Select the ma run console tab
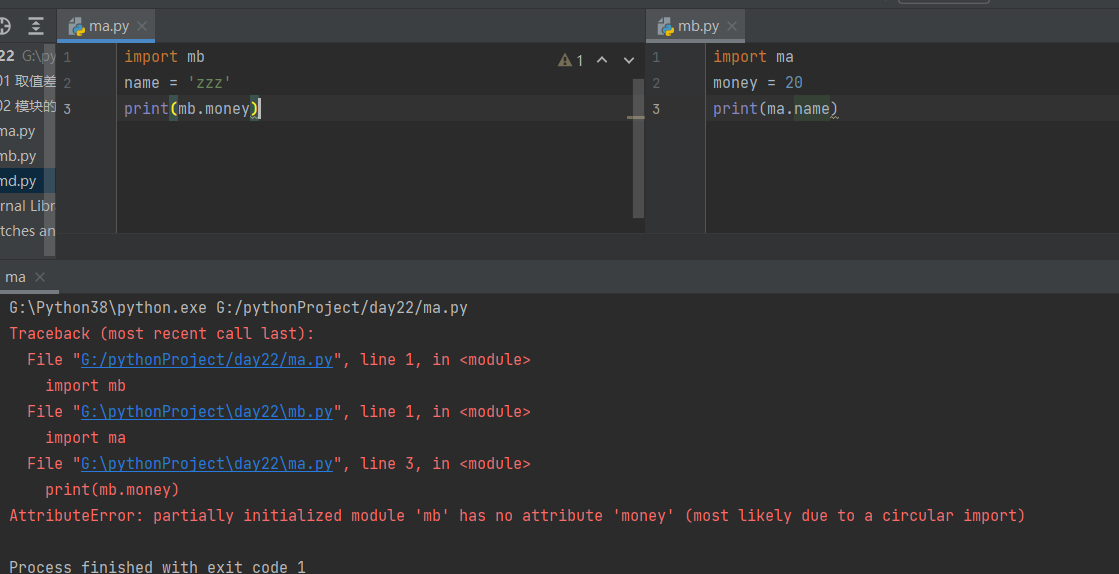This screenshot has height=574, width=1119. point(15,277)
